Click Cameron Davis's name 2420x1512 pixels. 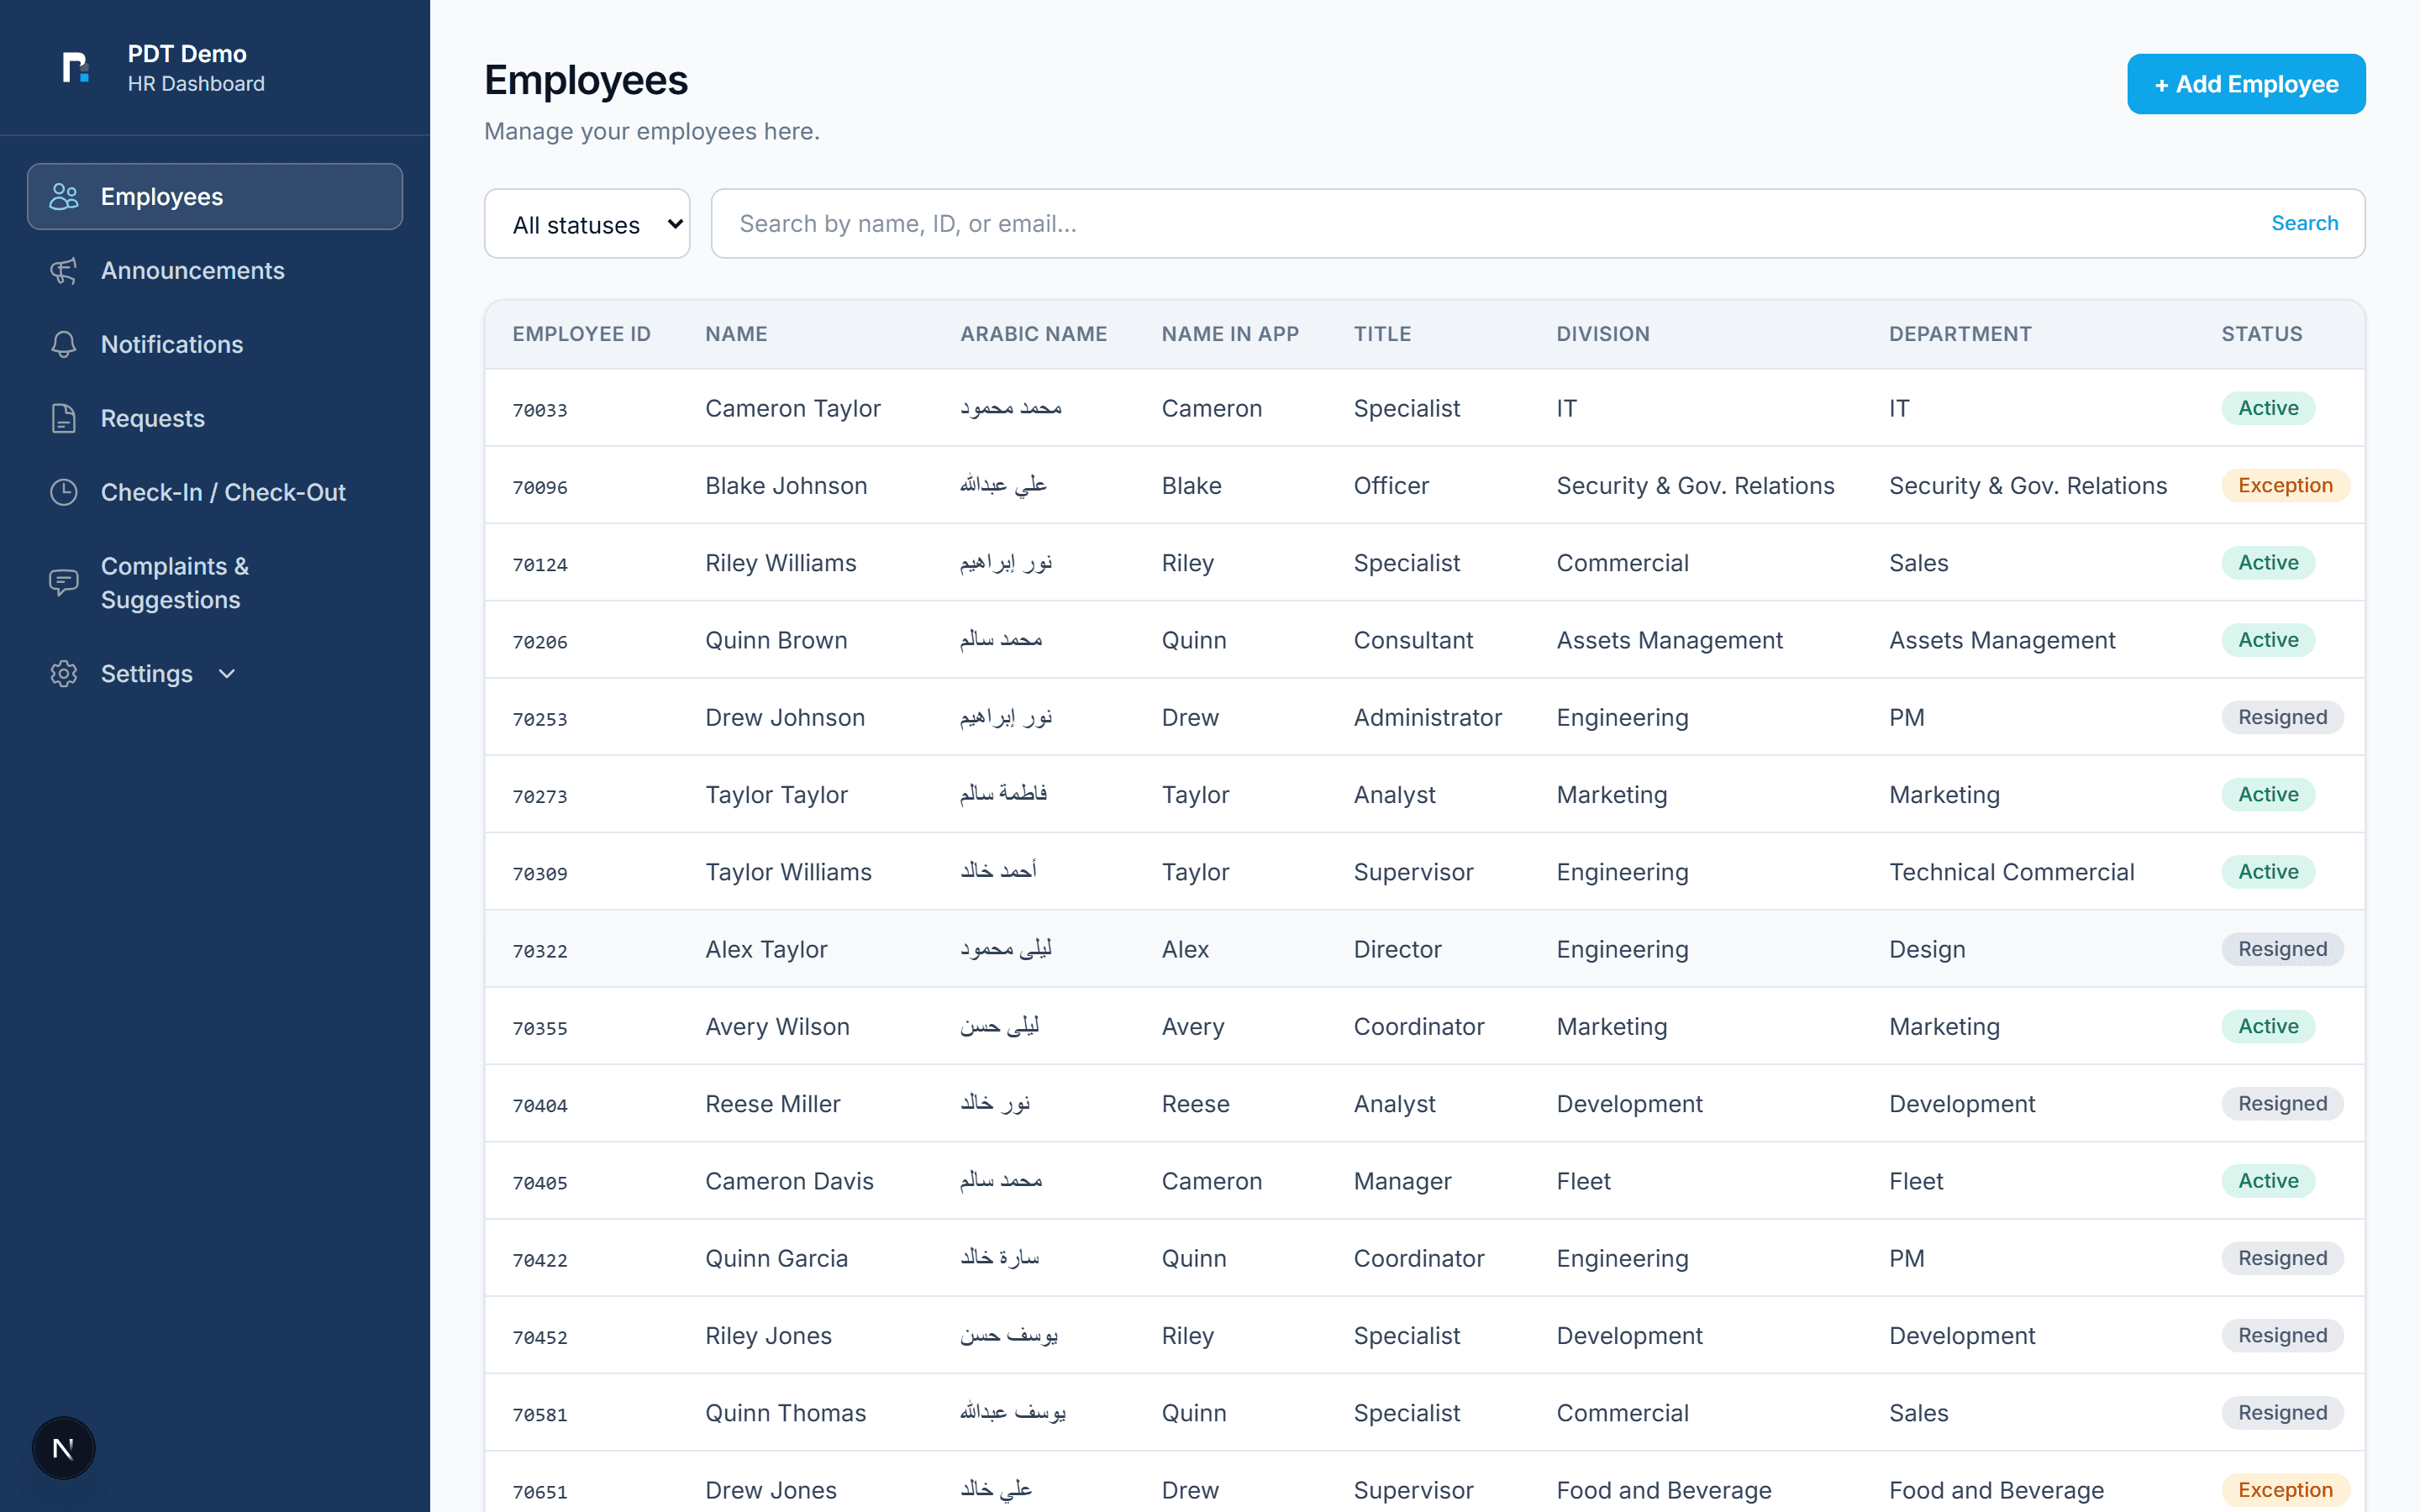pyautogui.click(x=789, y=1181)
